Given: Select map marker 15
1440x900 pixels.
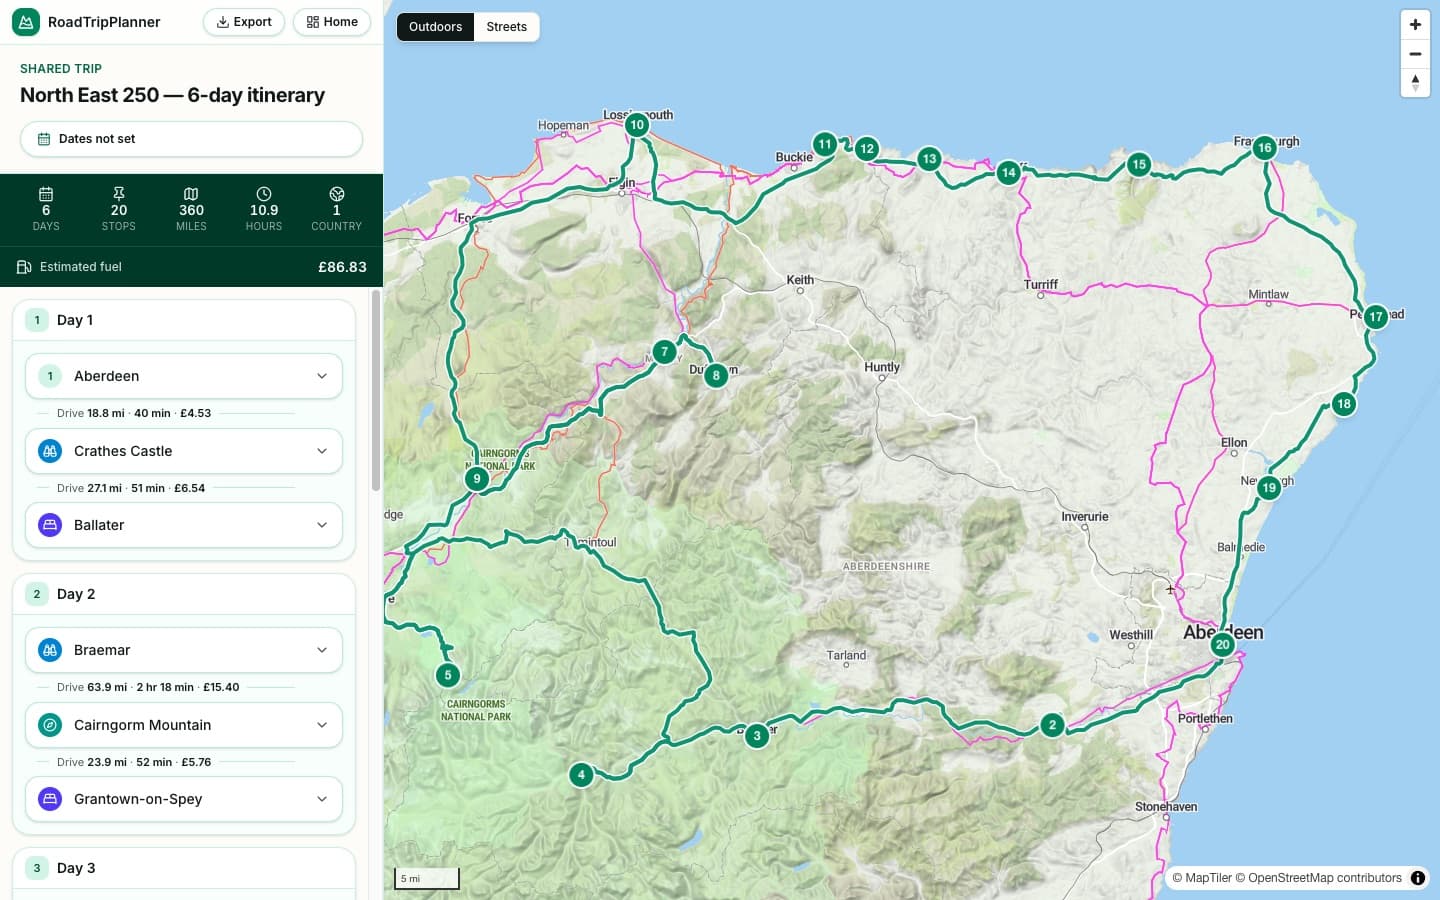Looking at the screenshot, I should tap(1139, 164).
